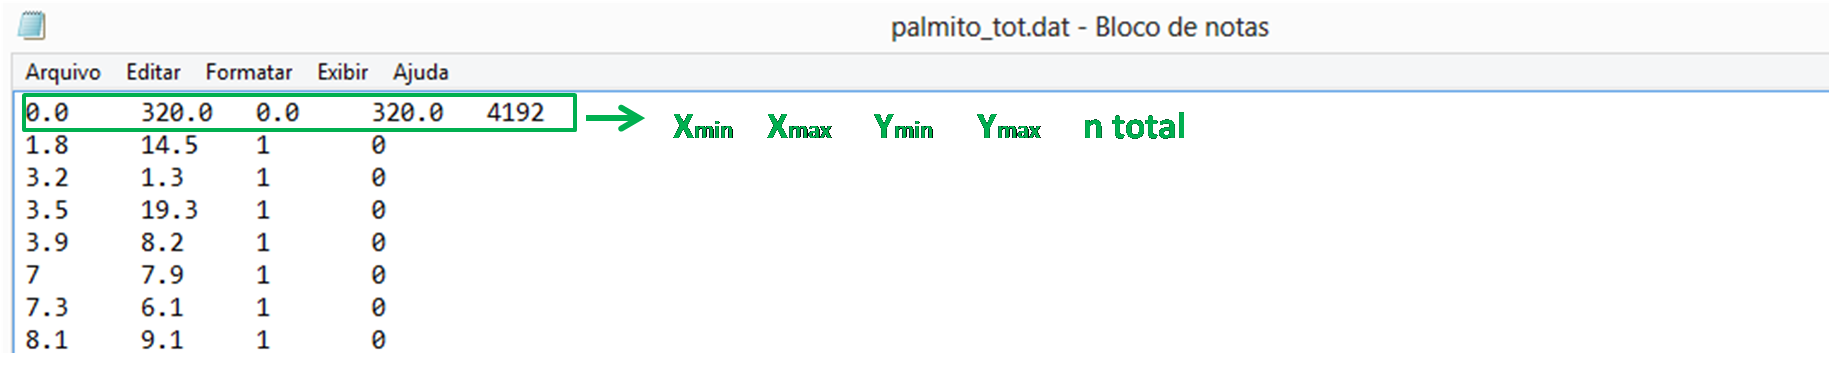Click the n total annotation label
1830x388 pixels.
[x=1134, y=127]
